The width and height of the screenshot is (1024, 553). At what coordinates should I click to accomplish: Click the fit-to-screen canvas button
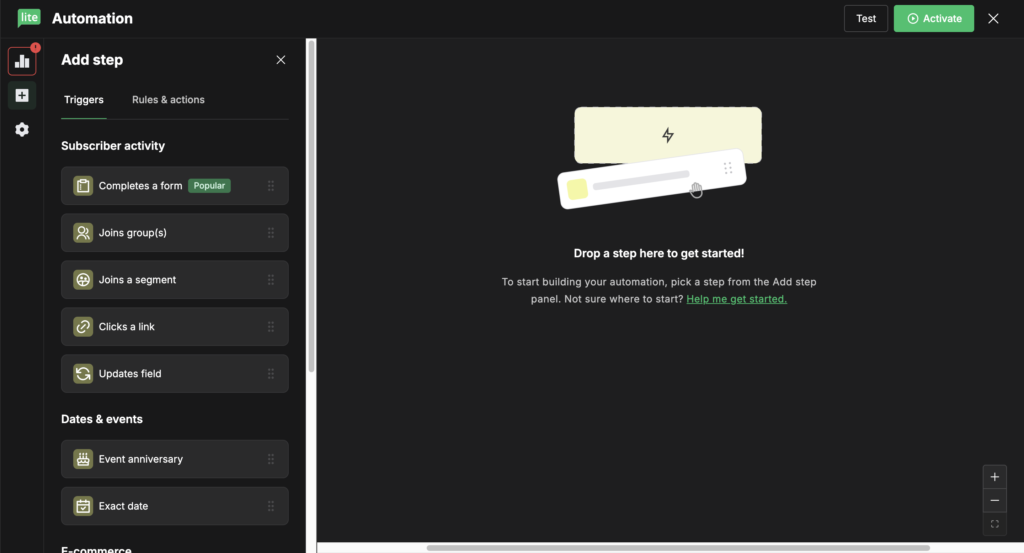point(994,524)
